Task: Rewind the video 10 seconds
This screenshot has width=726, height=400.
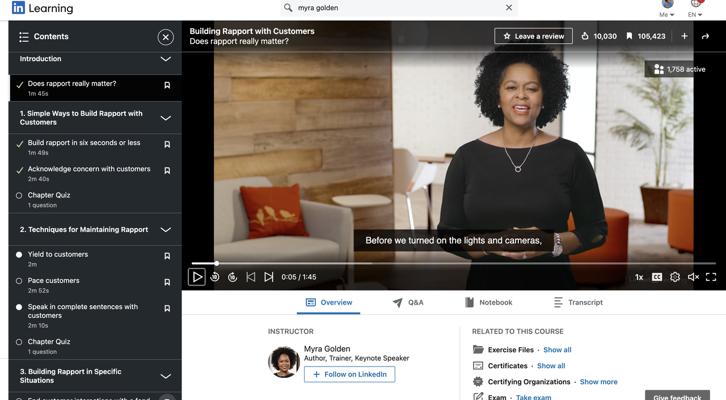Action: [215, 277]
